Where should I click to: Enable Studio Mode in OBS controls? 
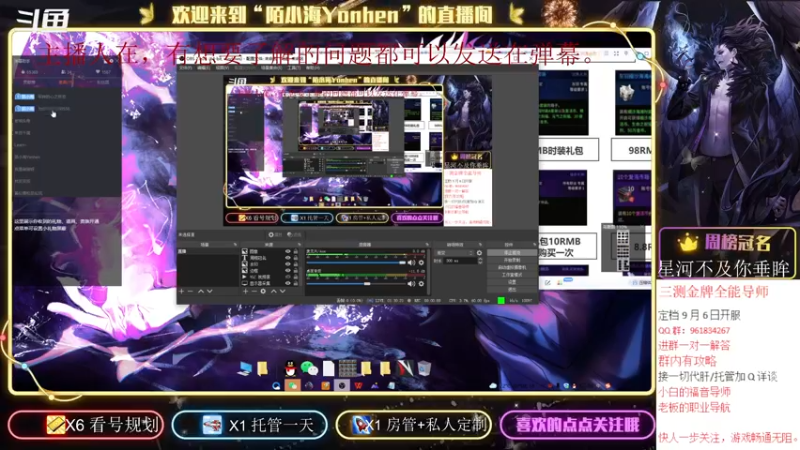512,274
